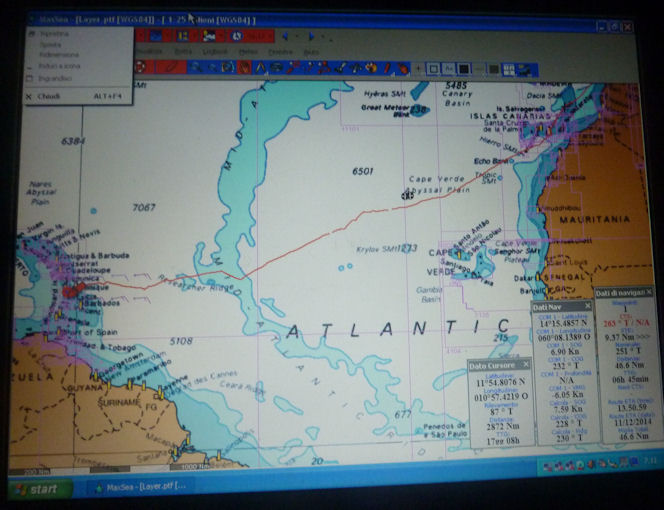
Task: Click cursor latitude 11°54.8076 N
Action: (x=501, y=383)
